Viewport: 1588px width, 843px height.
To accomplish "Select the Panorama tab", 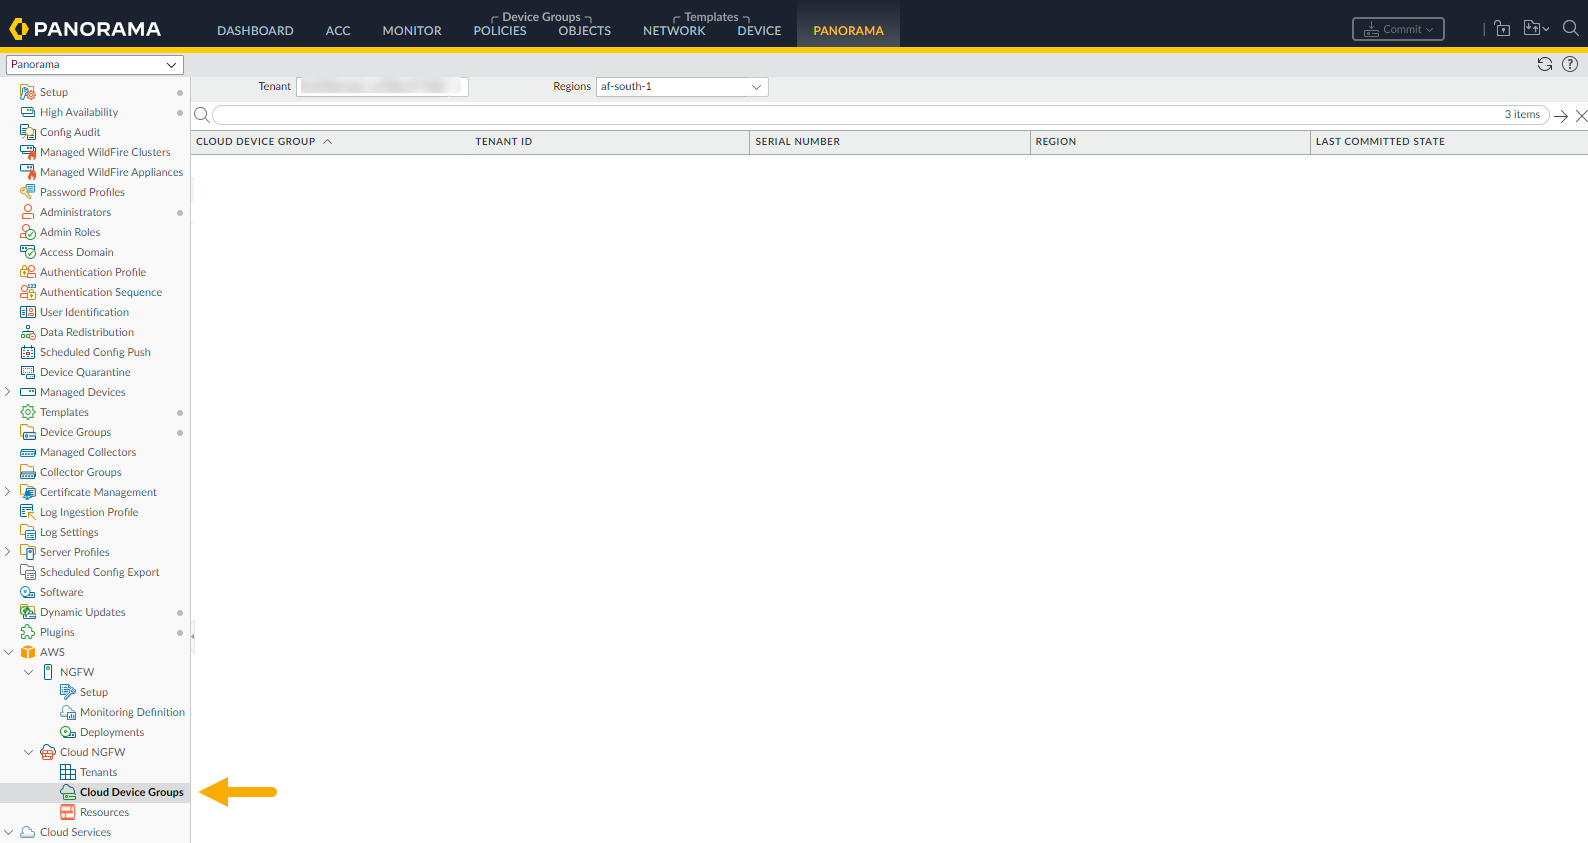I will [x=848, y=31].
